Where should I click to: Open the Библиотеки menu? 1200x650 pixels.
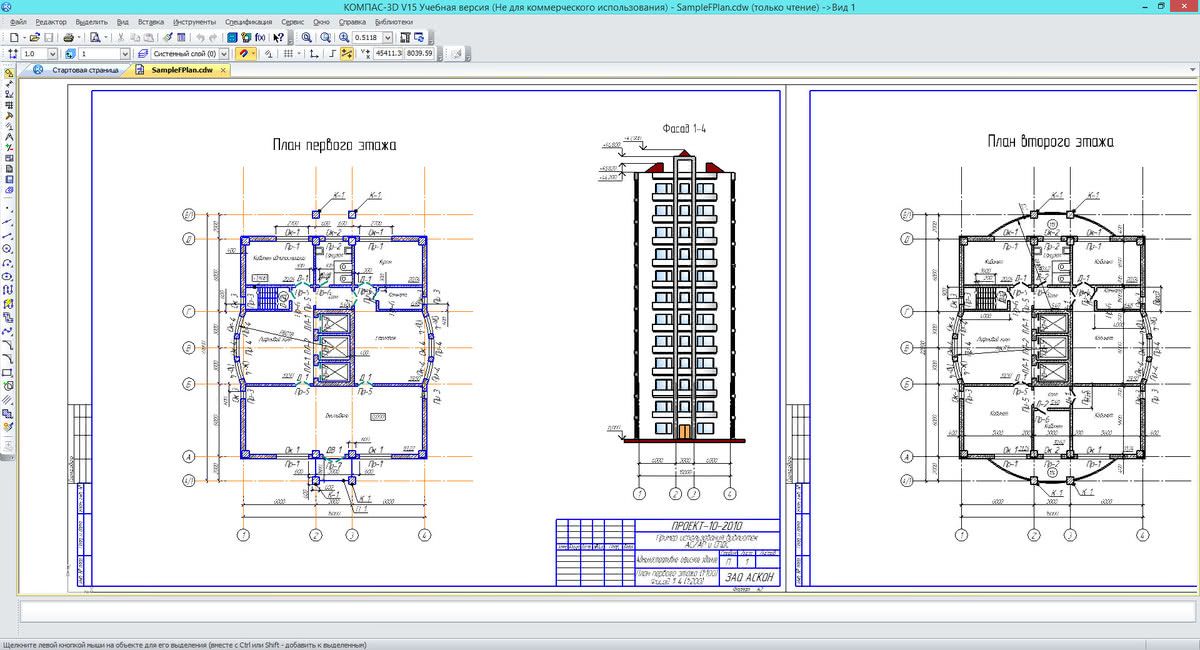coord(393,21)
